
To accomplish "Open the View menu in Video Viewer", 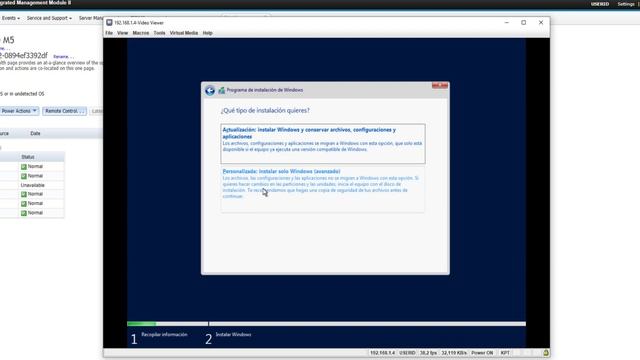I will (122, 33).
